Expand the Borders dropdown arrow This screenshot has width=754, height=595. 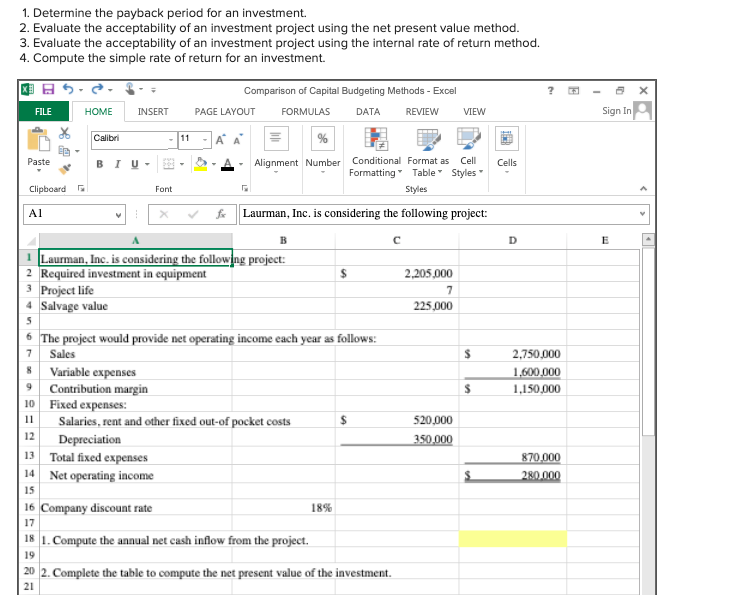182,164
